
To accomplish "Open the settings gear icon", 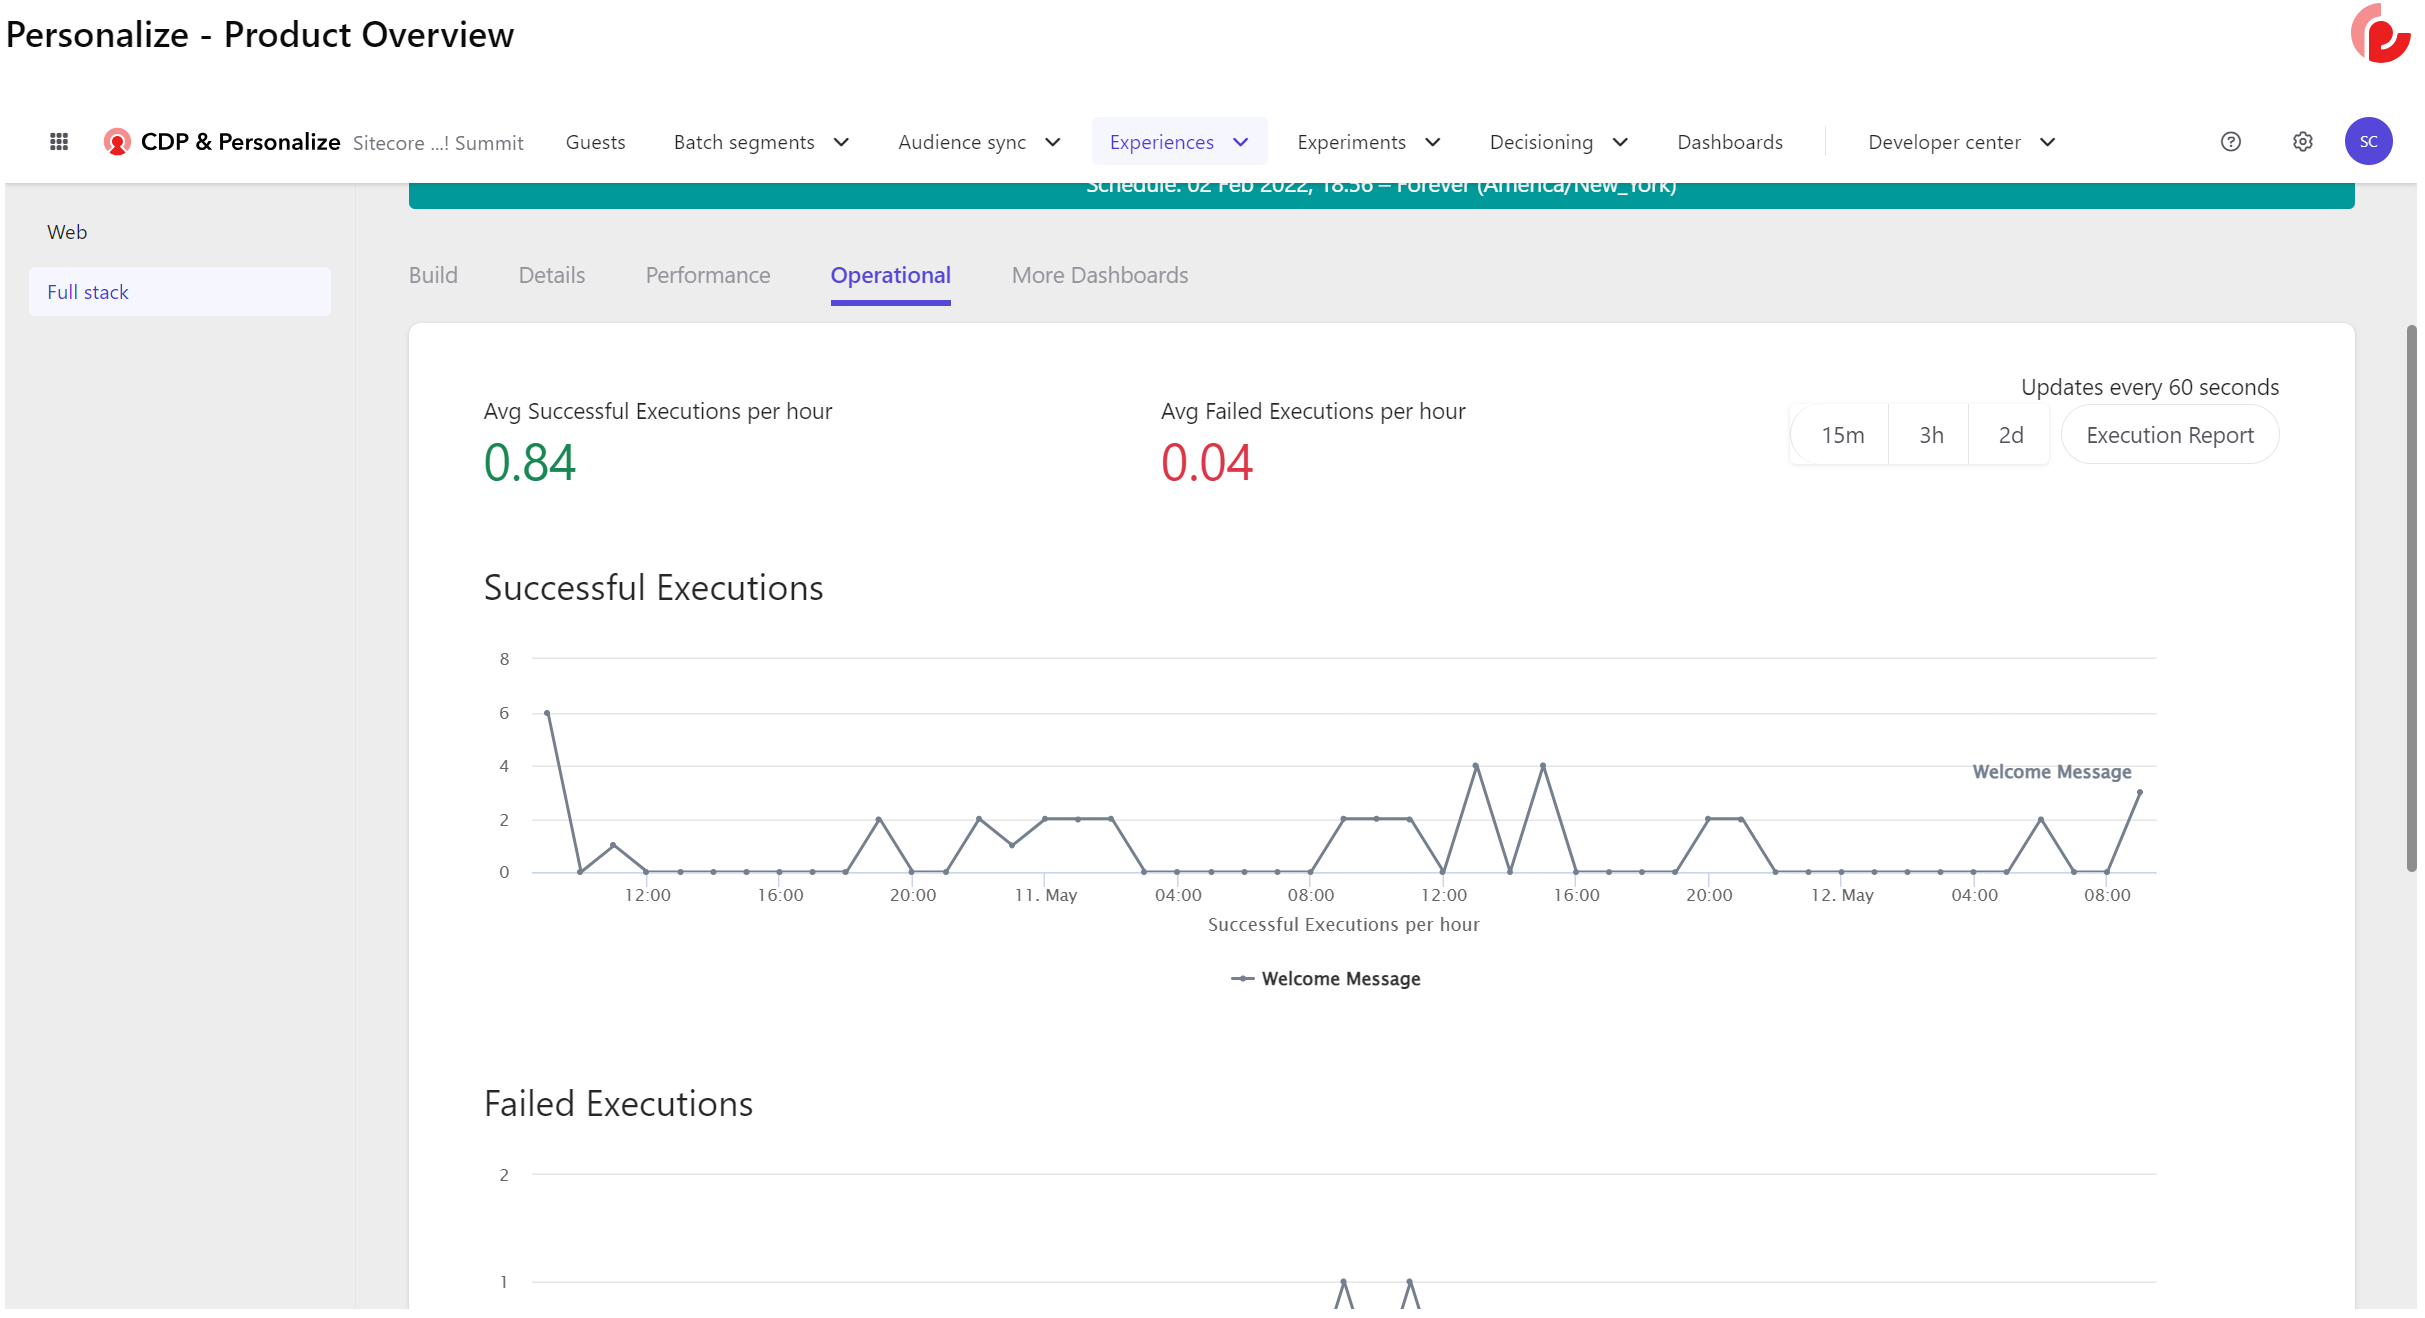I will [x=2302, y=142].
